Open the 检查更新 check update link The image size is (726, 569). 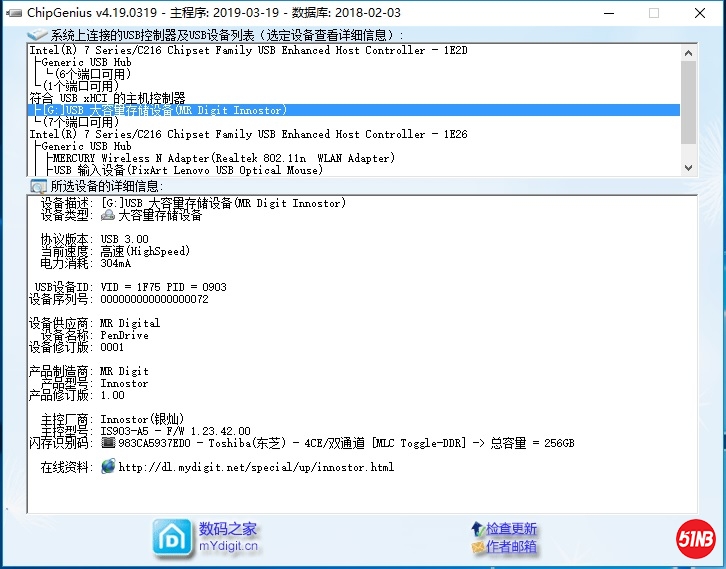(511, 529)
